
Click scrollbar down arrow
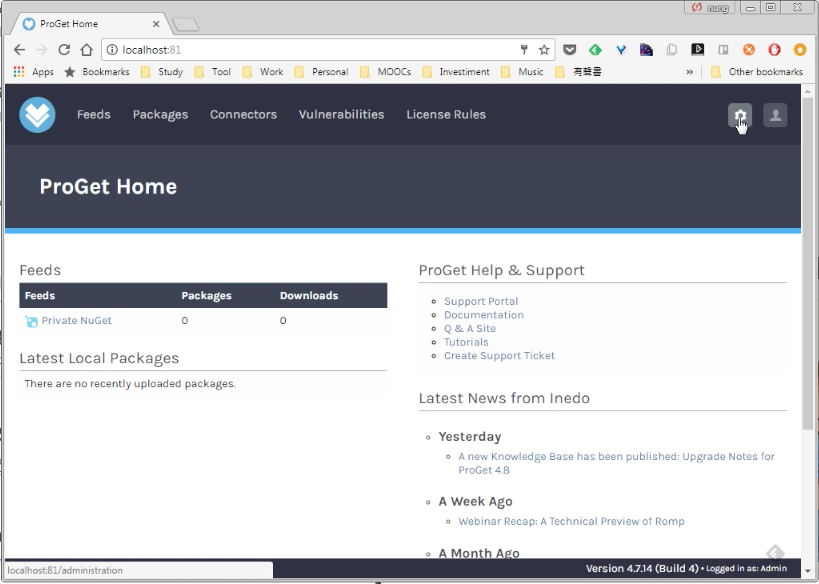(x=808, y=571)
